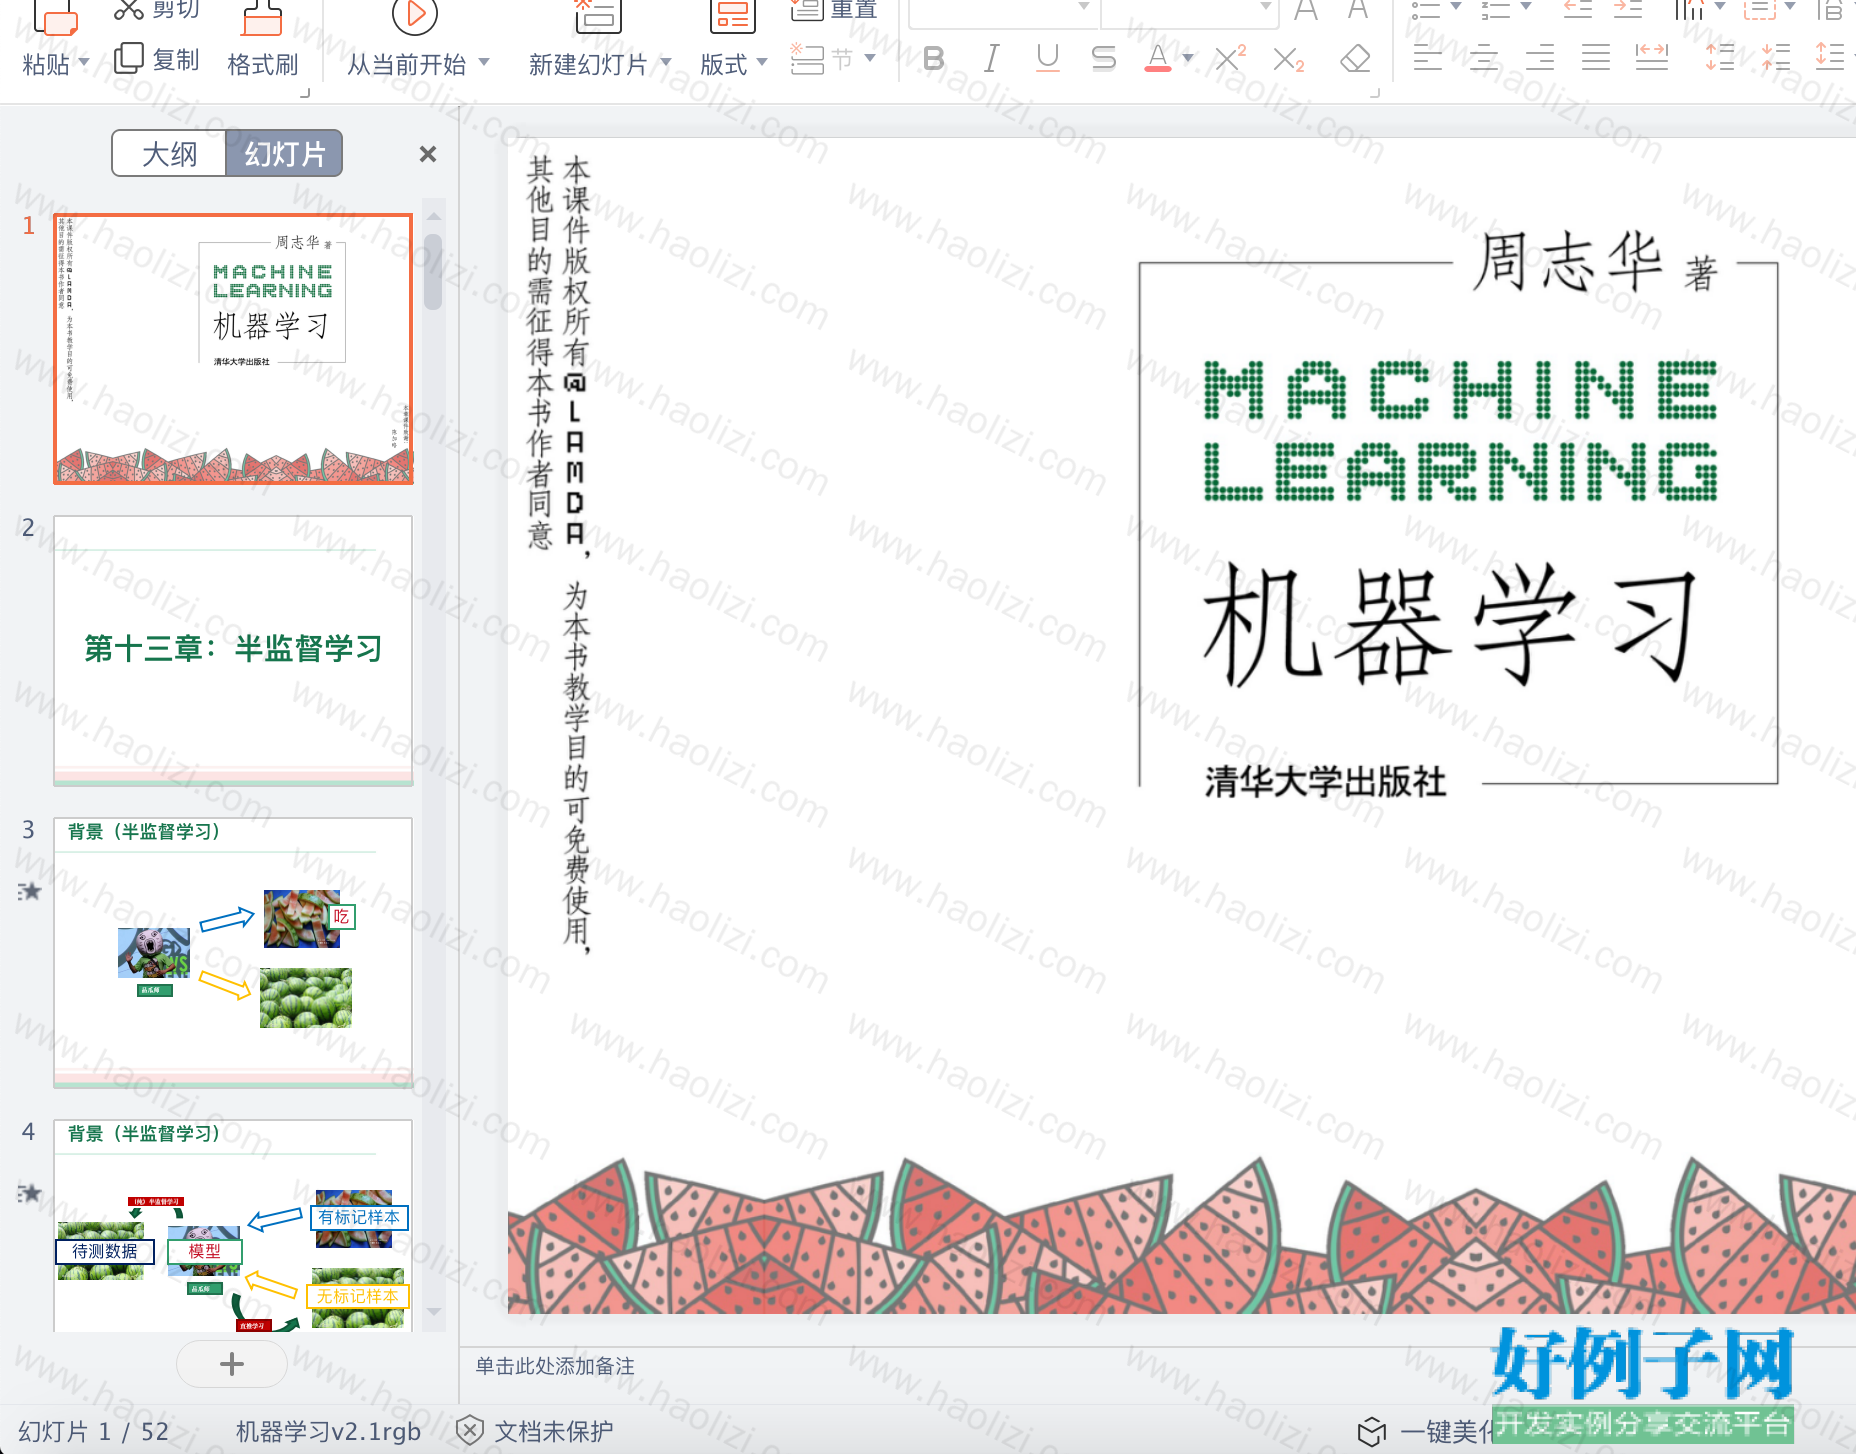This screenshot has width=1856, height=1454.
Task: Align text right
Action: [x=1540, y=58]
